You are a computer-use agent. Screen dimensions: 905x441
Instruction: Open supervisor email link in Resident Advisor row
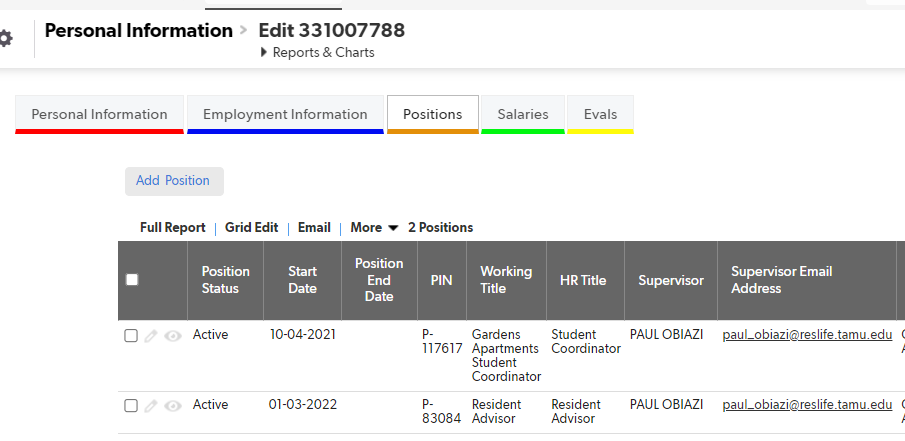(x=807, y=405)
